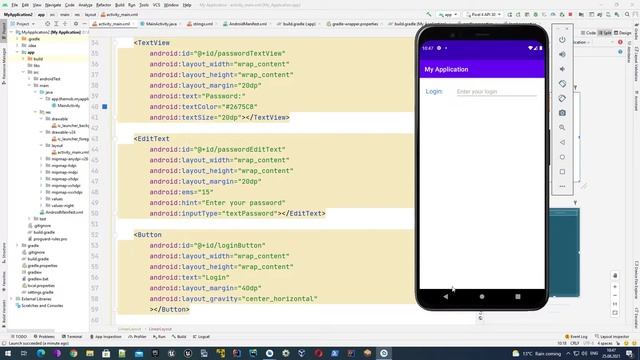Image resolution: width=640 pixels, height=360 pixels.
Task: Tap the phone screen Back navigation button
Action: click(446, 297)
